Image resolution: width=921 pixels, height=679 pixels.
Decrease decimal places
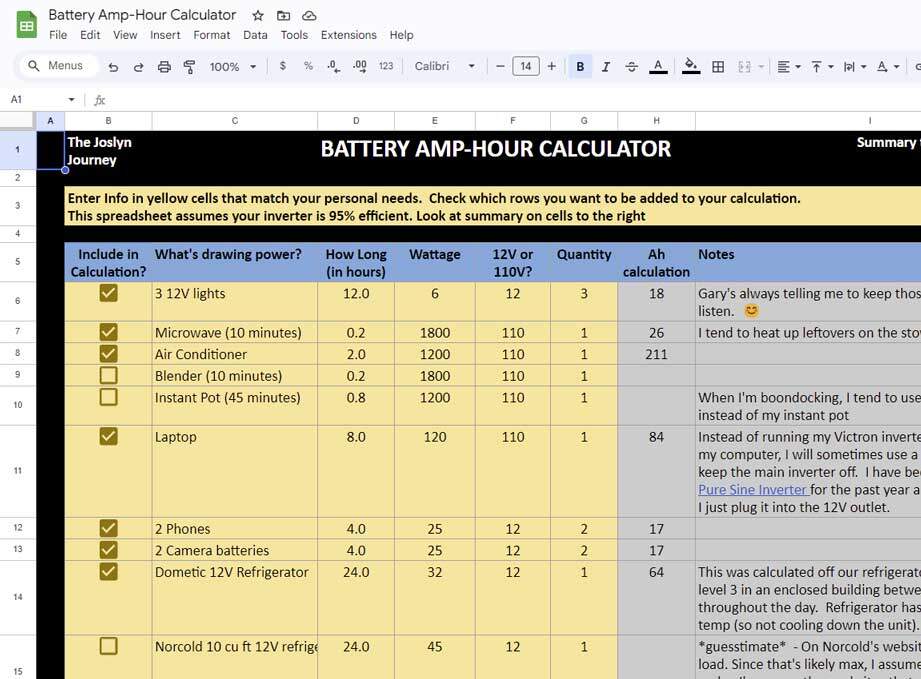[x=334, y=66]
